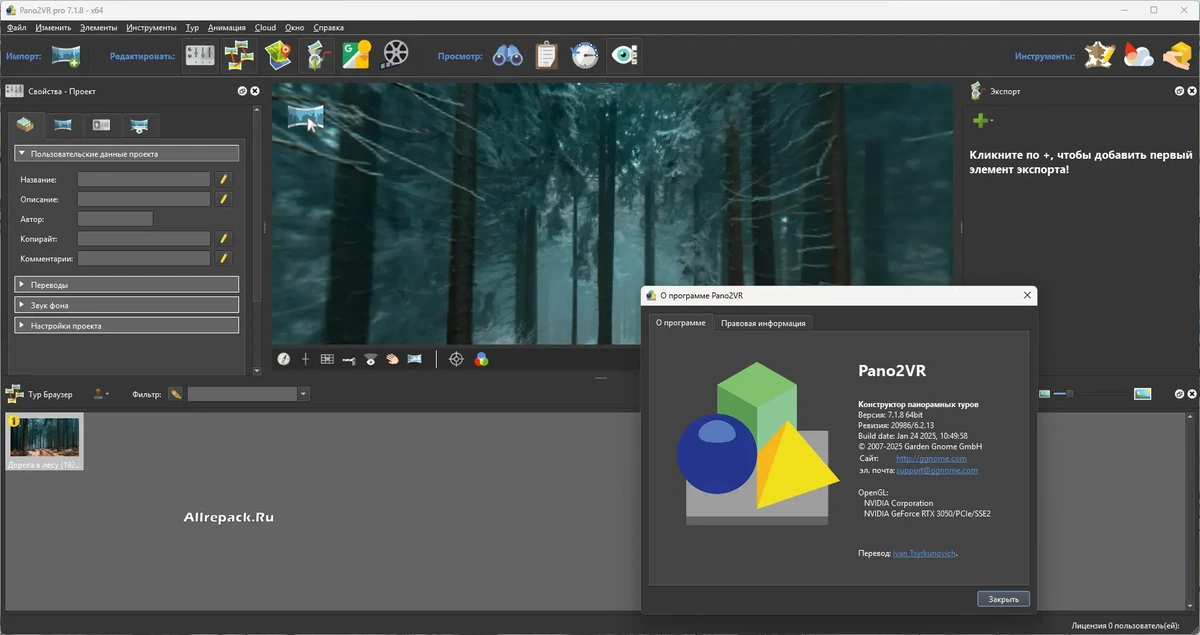The image size is (1200, 635).
Task: Select the О программе tab
Action: click(681, 322)
